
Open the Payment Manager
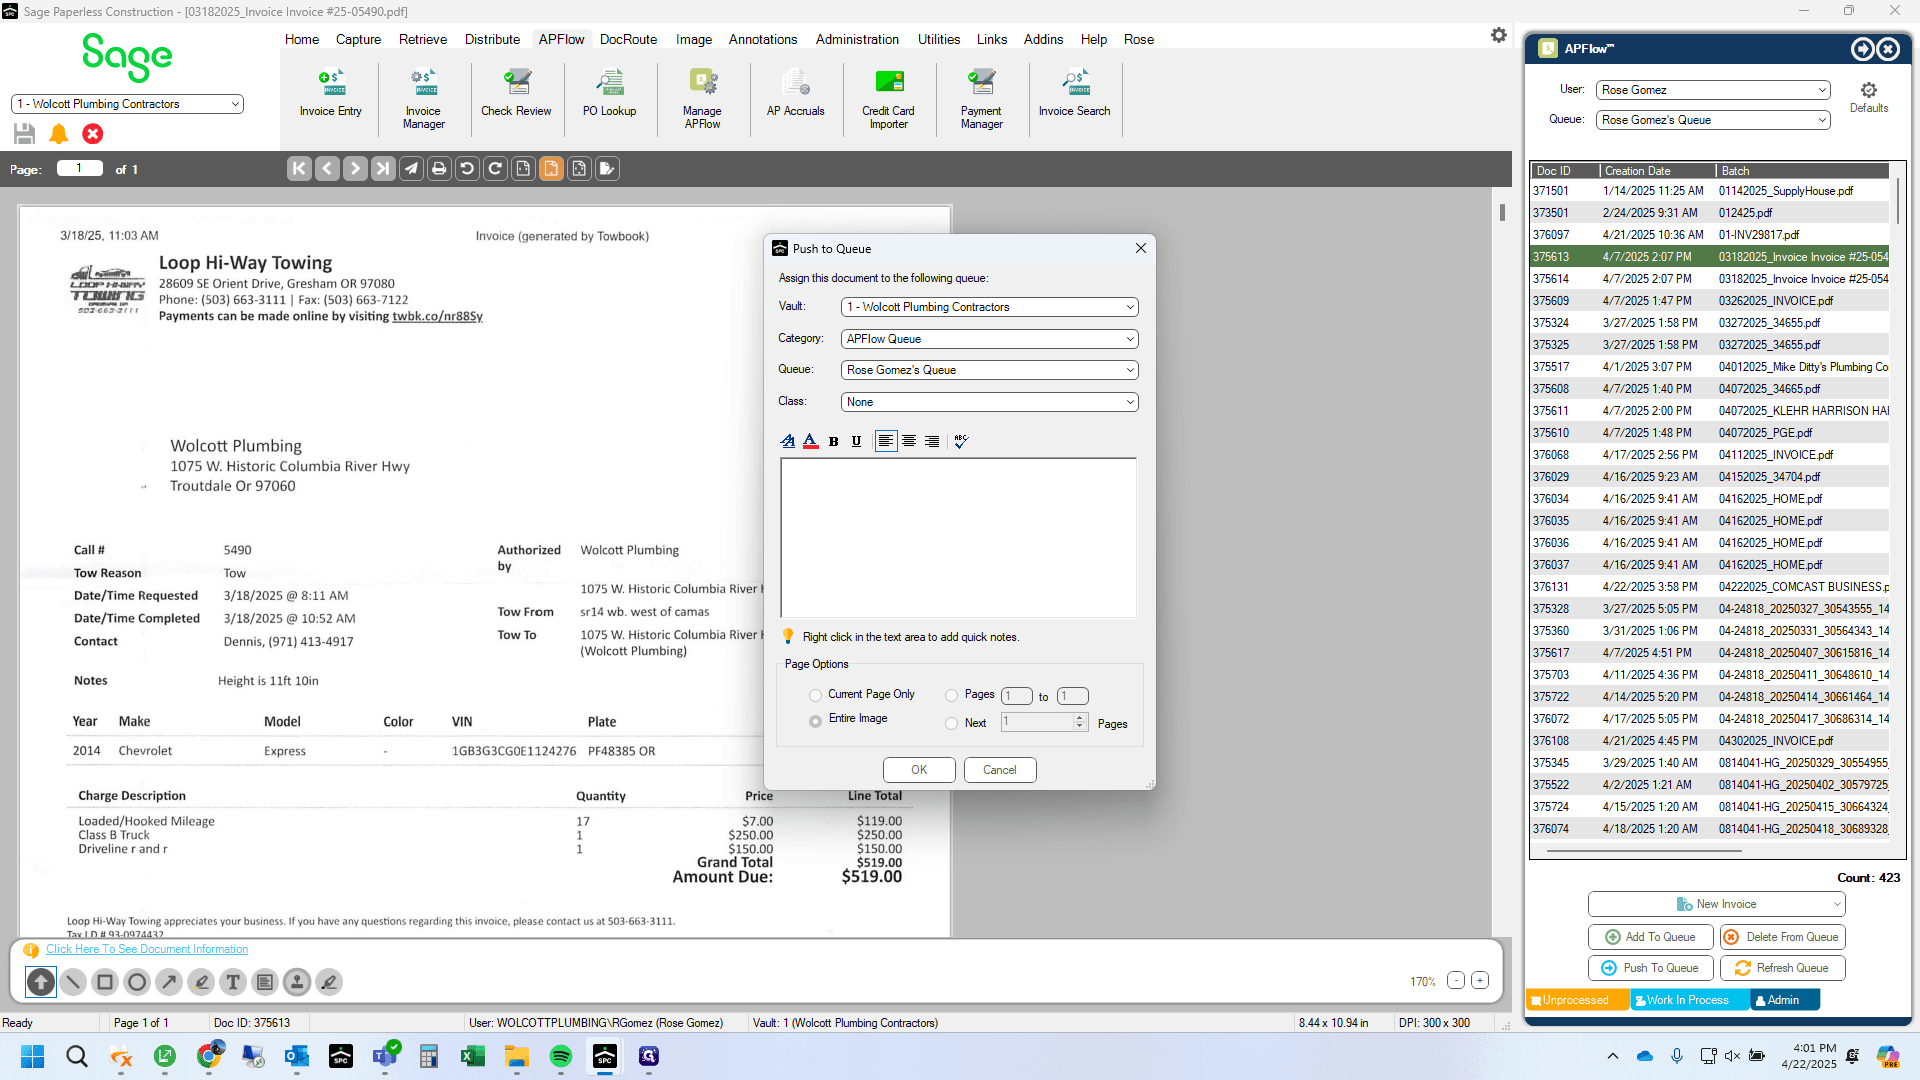981,99
